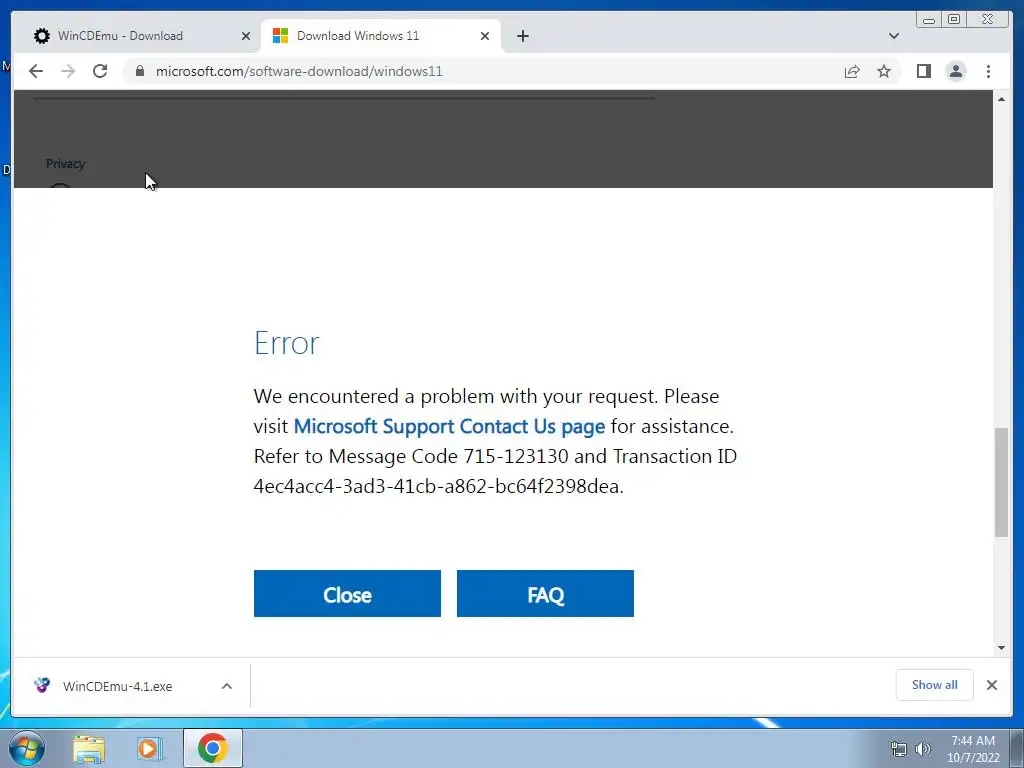1024x768 pixels.
Task: Close the Download Windows 11 tab
Action: [485, 36]
